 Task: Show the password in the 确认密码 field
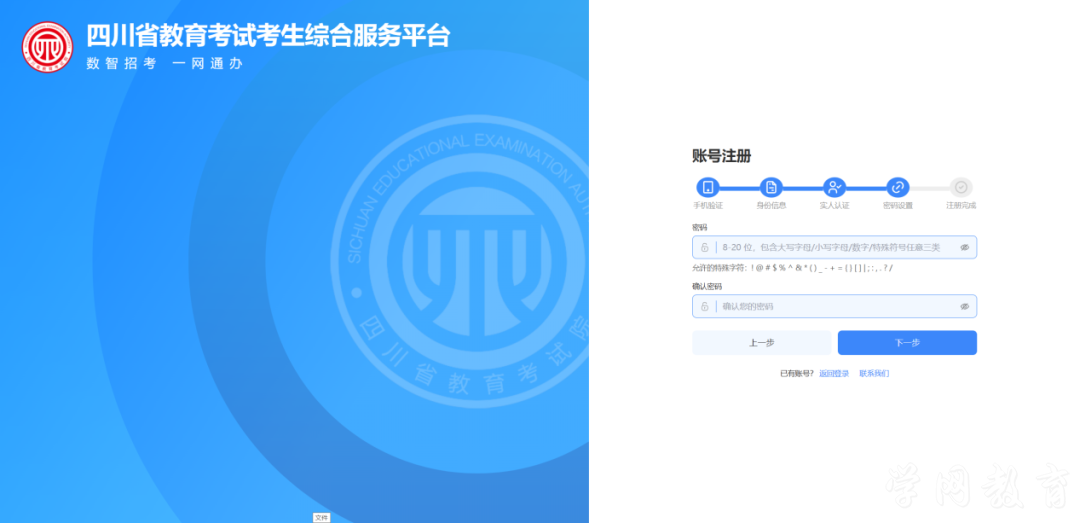point(964,307)
